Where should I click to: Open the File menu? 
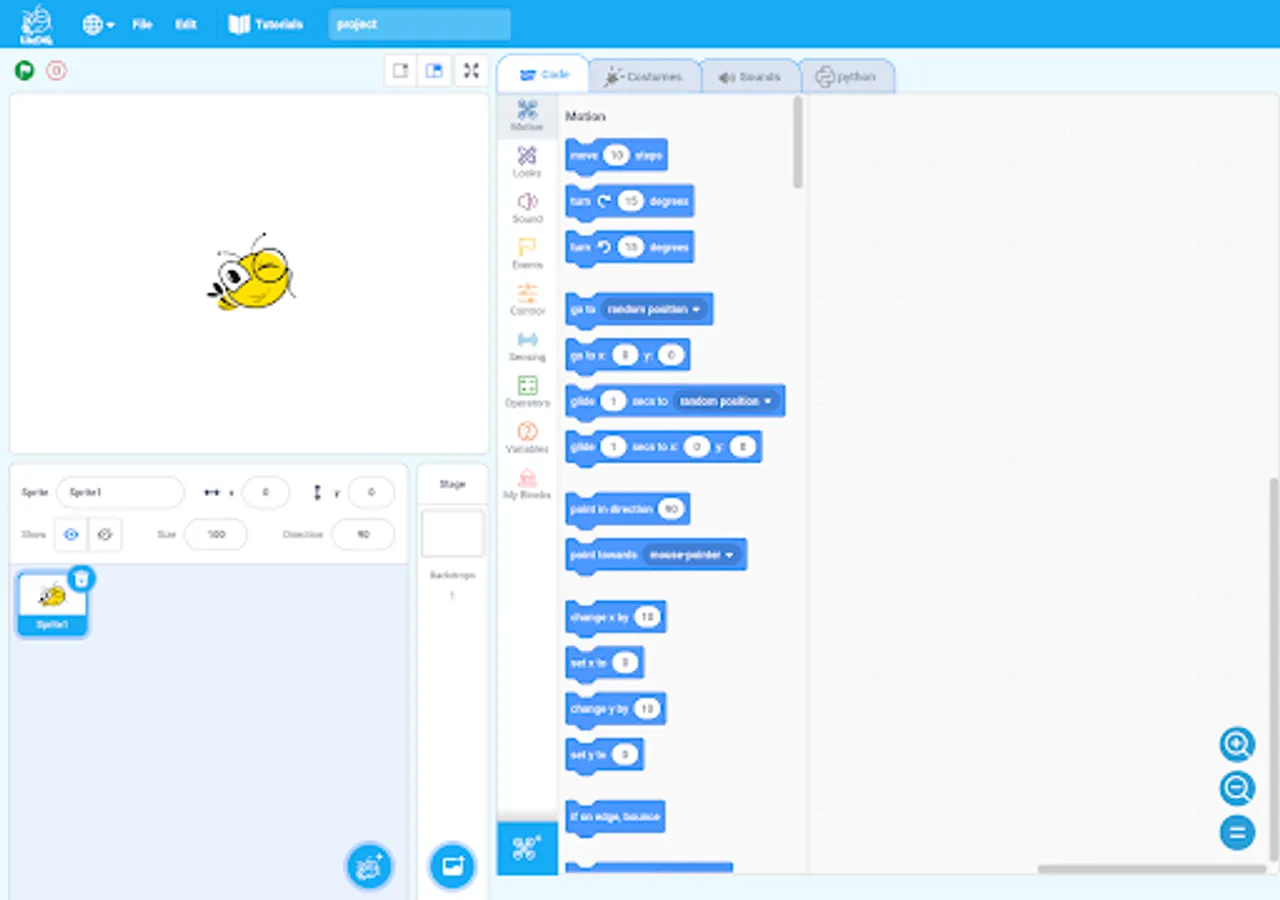pyautogui.click(x=142, y=24)
